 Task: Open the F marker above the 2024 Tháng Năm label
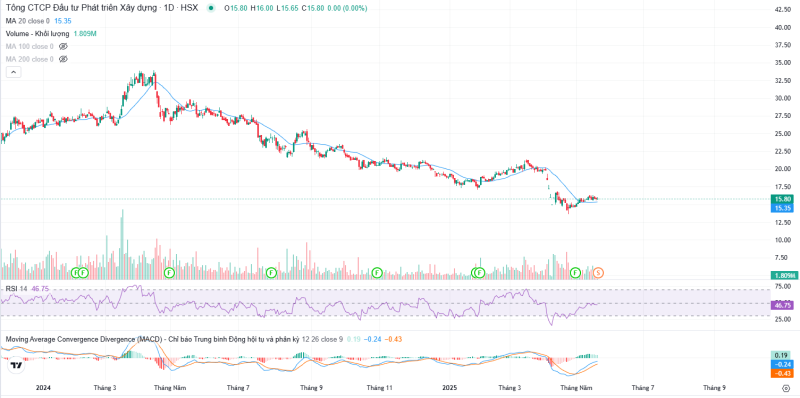click(x=169, y=273)
